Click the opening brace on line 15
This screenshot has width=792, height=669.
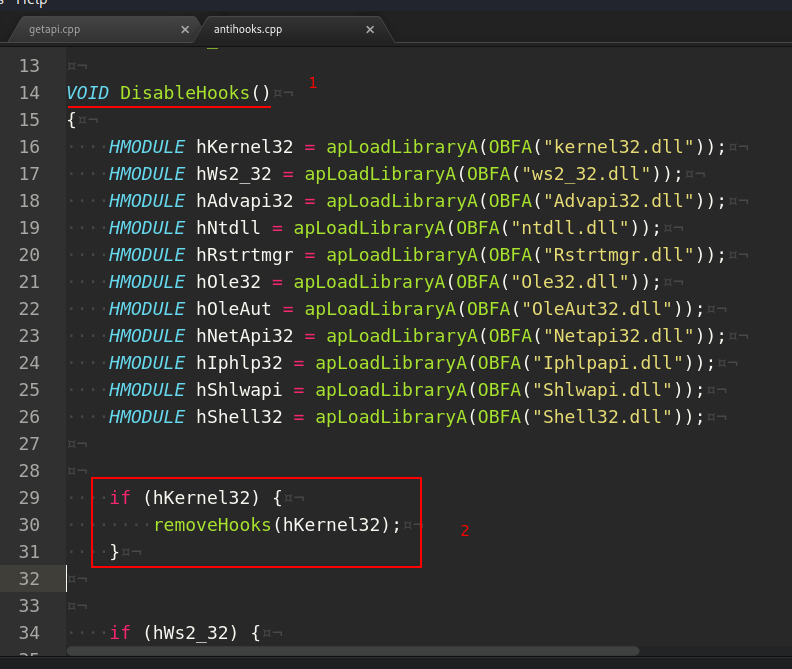click(x=71, y=120)
